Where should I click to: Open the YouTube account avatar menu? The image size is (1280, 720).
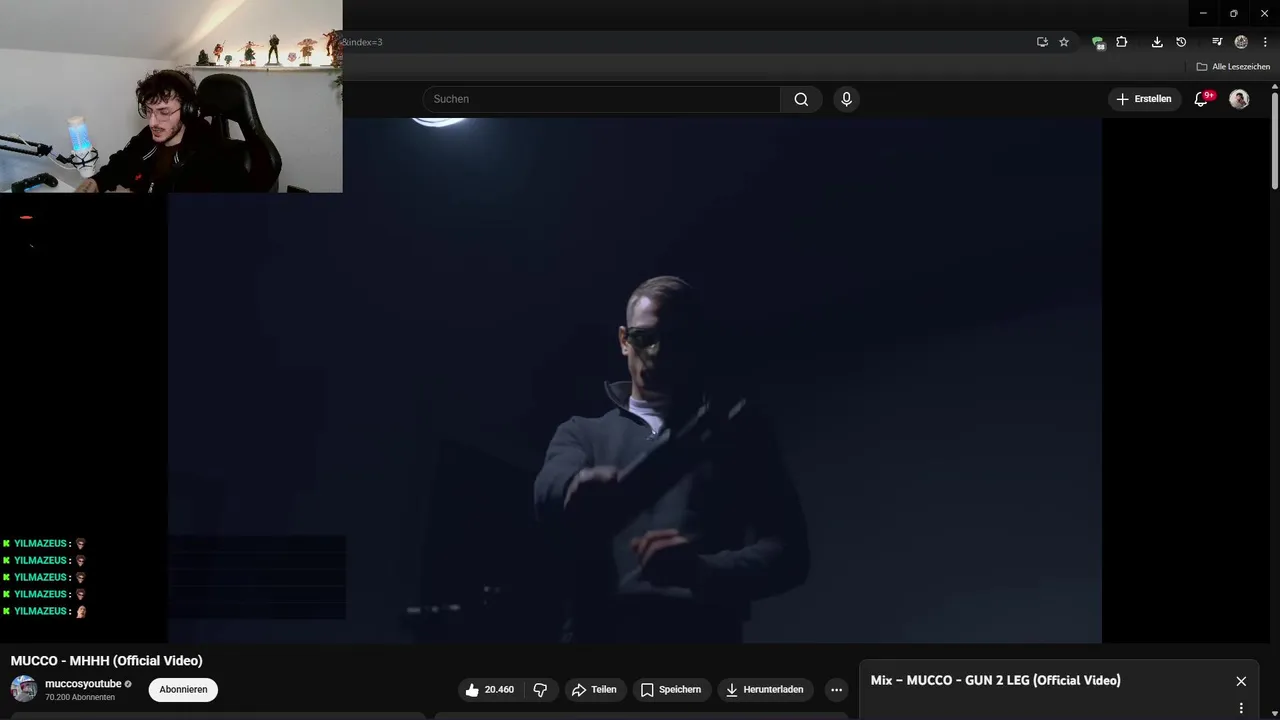(1239, 99)
